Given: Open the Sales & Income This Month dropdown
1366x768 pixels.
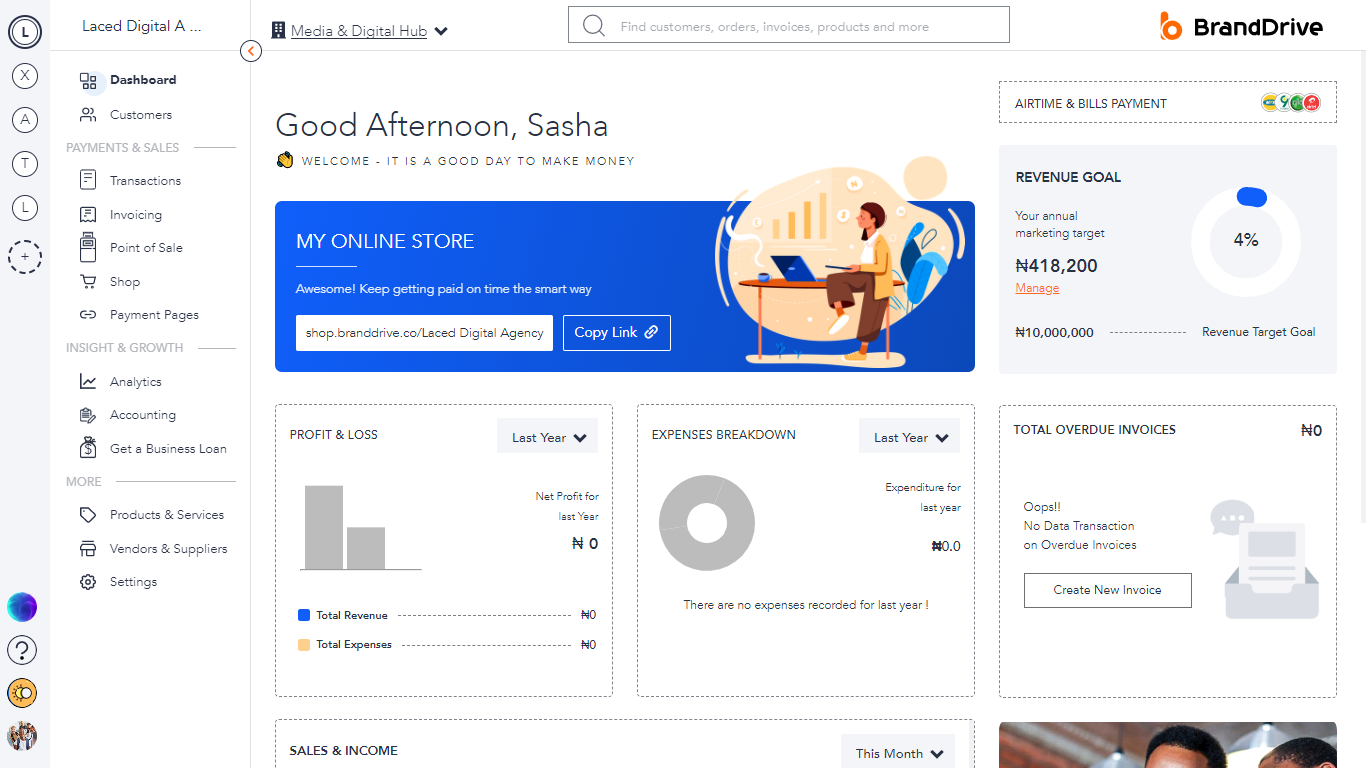Looking at the screenshot, I should pyautogui.click(x=897, y=752).
